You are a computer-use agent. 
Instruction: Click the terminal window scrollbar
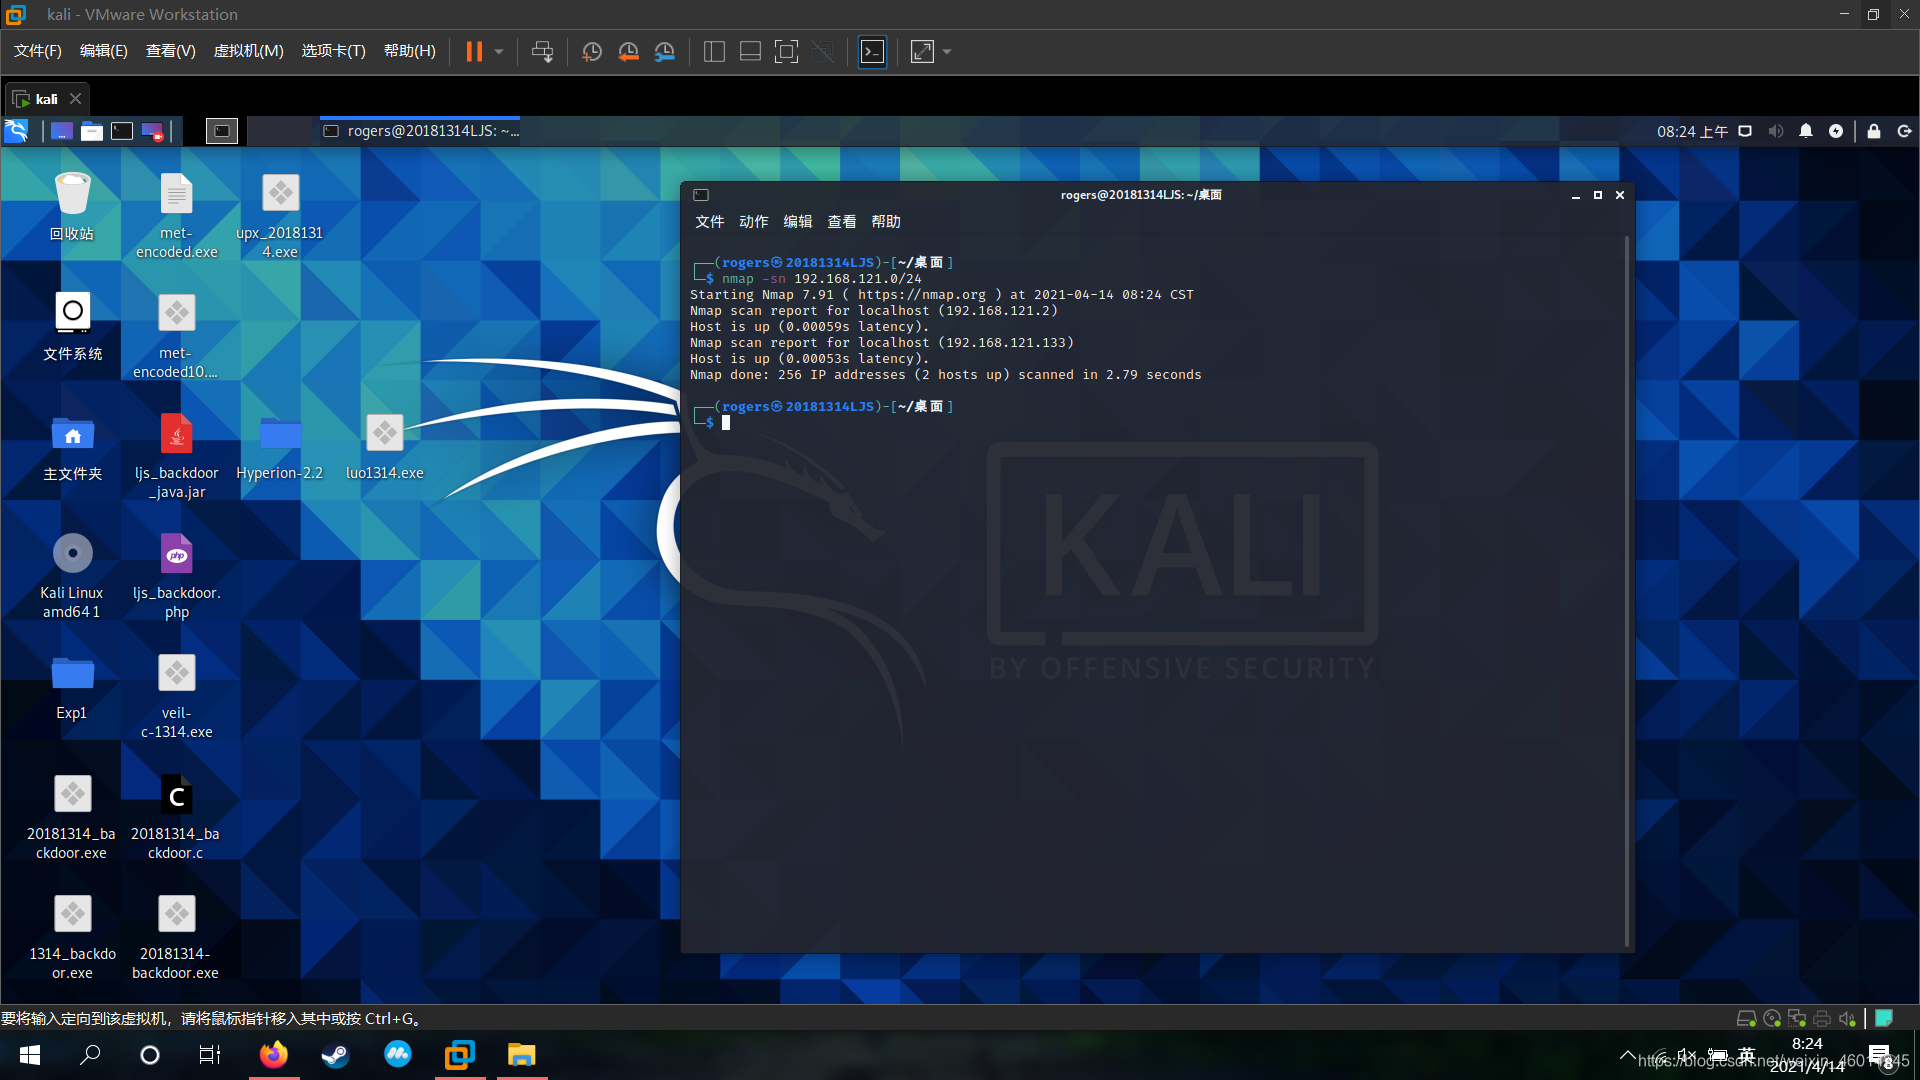pyautogui.click(x=1627, y=590)
